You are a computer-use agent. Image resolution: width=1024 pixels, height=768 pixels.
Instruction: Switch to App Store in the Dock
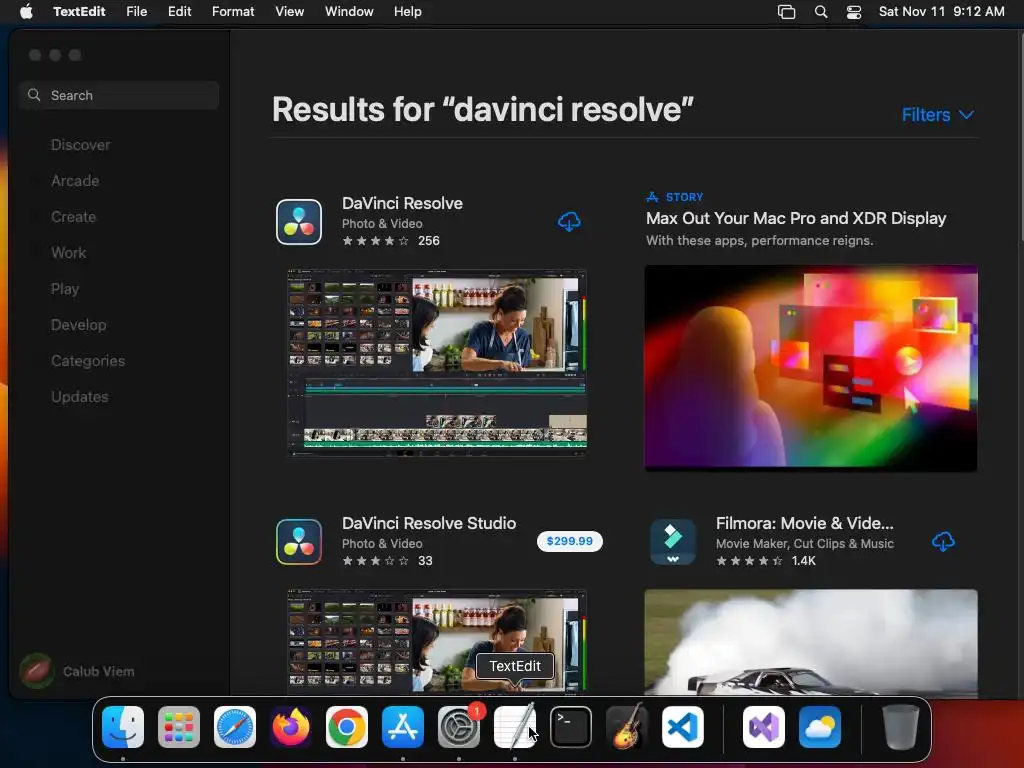click(403, 727)
